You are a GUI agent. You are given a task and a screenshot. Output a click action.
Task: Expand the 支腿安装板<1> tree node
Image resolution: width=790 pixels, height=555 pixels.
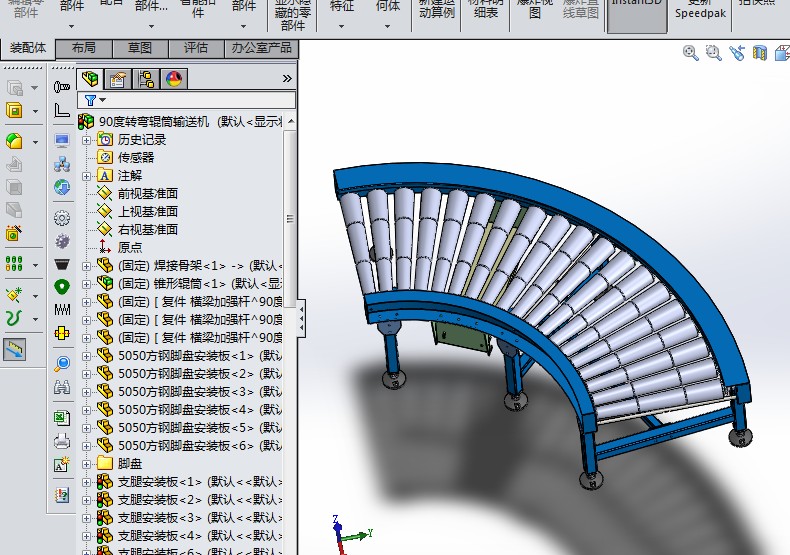pos(86,482)
